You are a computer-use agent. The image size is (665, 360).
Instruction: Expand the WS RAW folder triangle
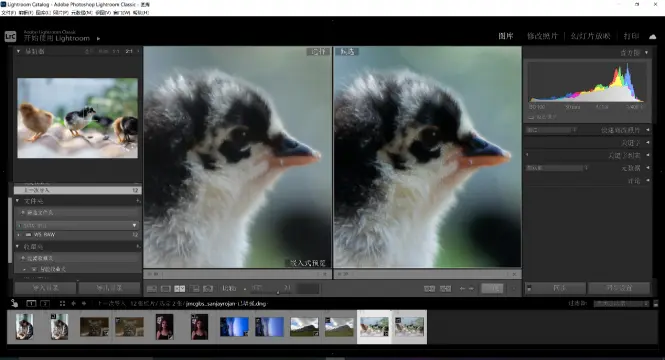(x=18, y=234)
